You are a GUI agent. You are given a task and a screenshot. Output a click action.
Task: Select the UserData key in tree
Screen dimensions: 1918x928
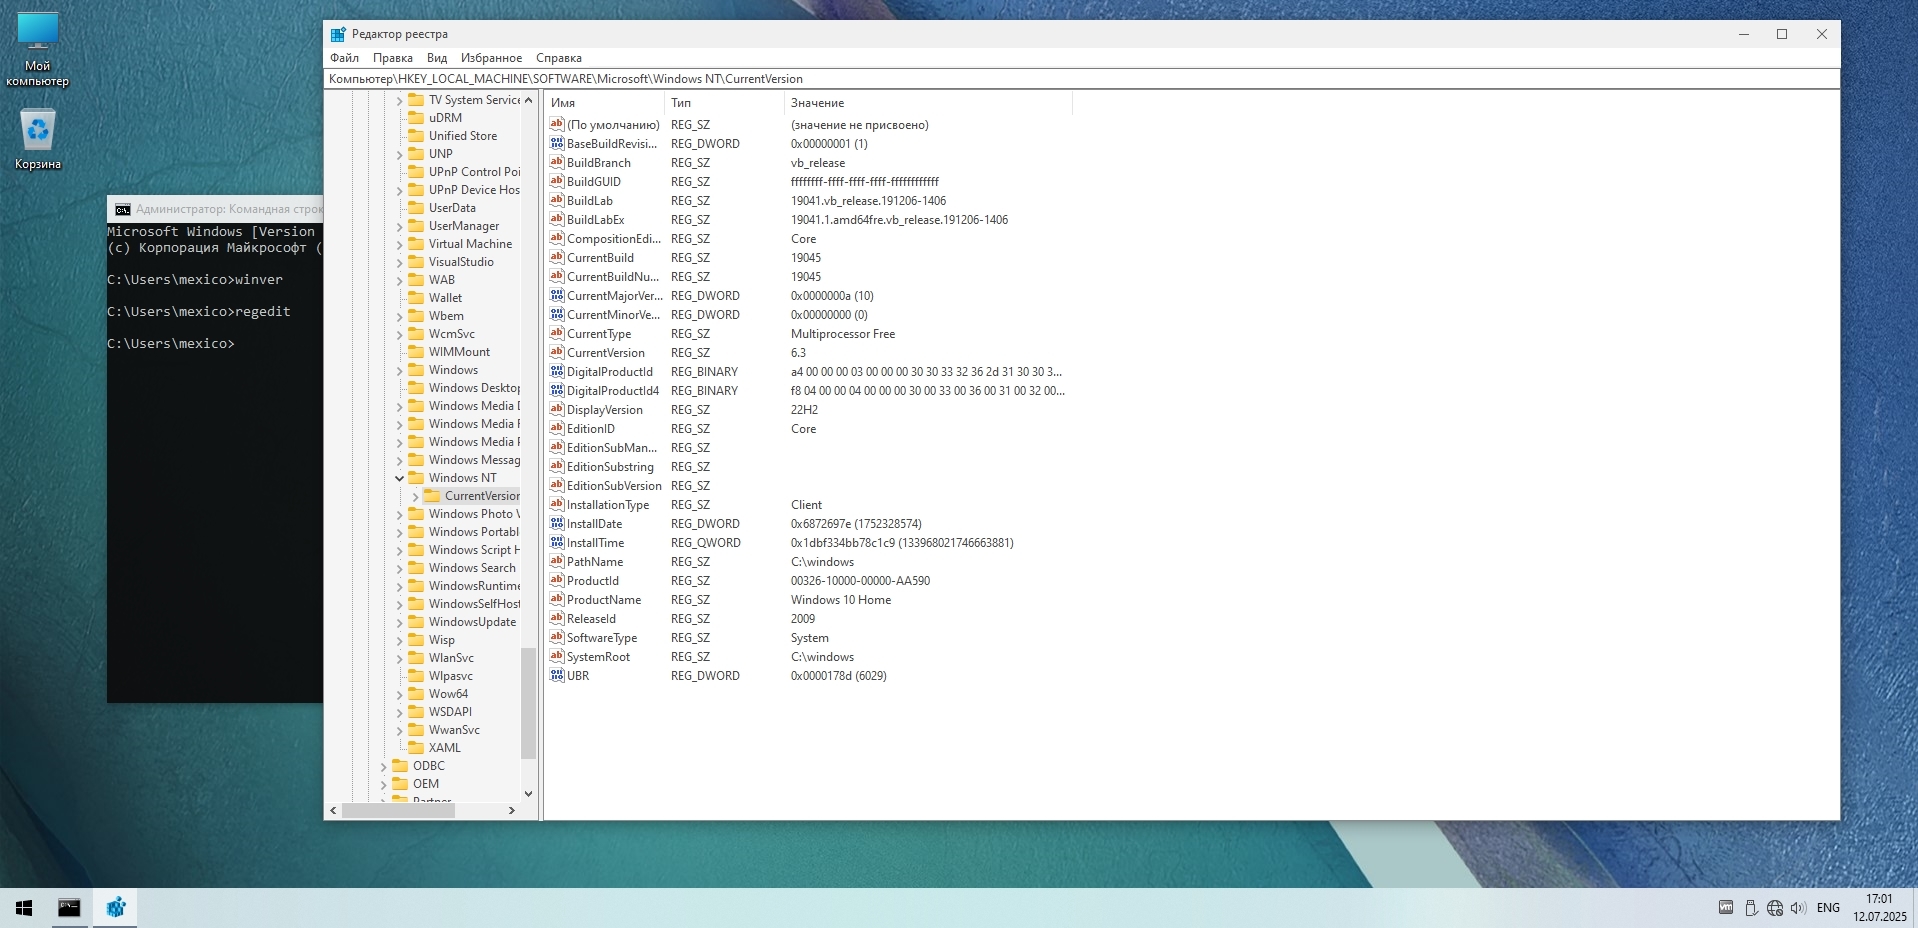click(452, 208)
